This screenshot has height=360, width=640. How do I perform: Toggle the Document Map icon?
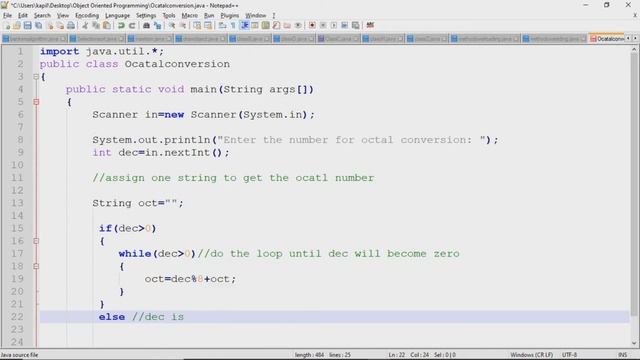click(x=266, y=25)
